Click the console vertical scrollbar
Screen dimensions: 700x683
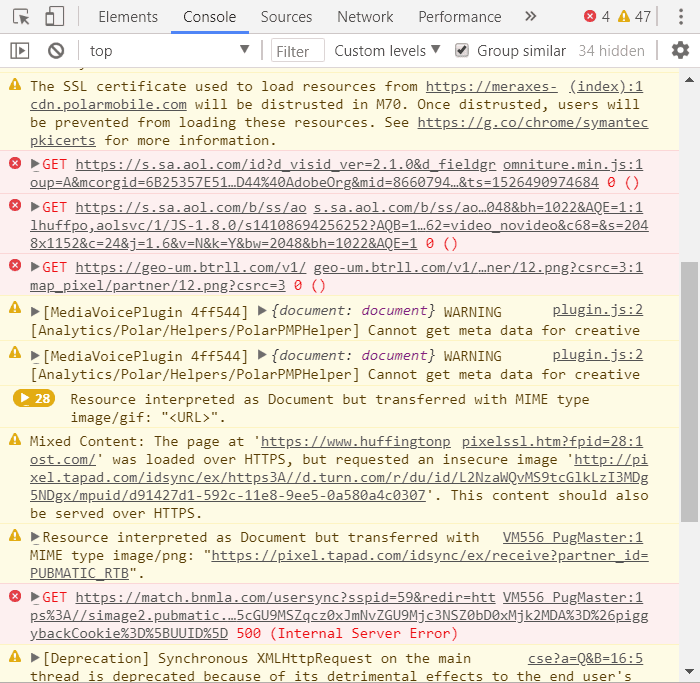click(x=689, y=390)
